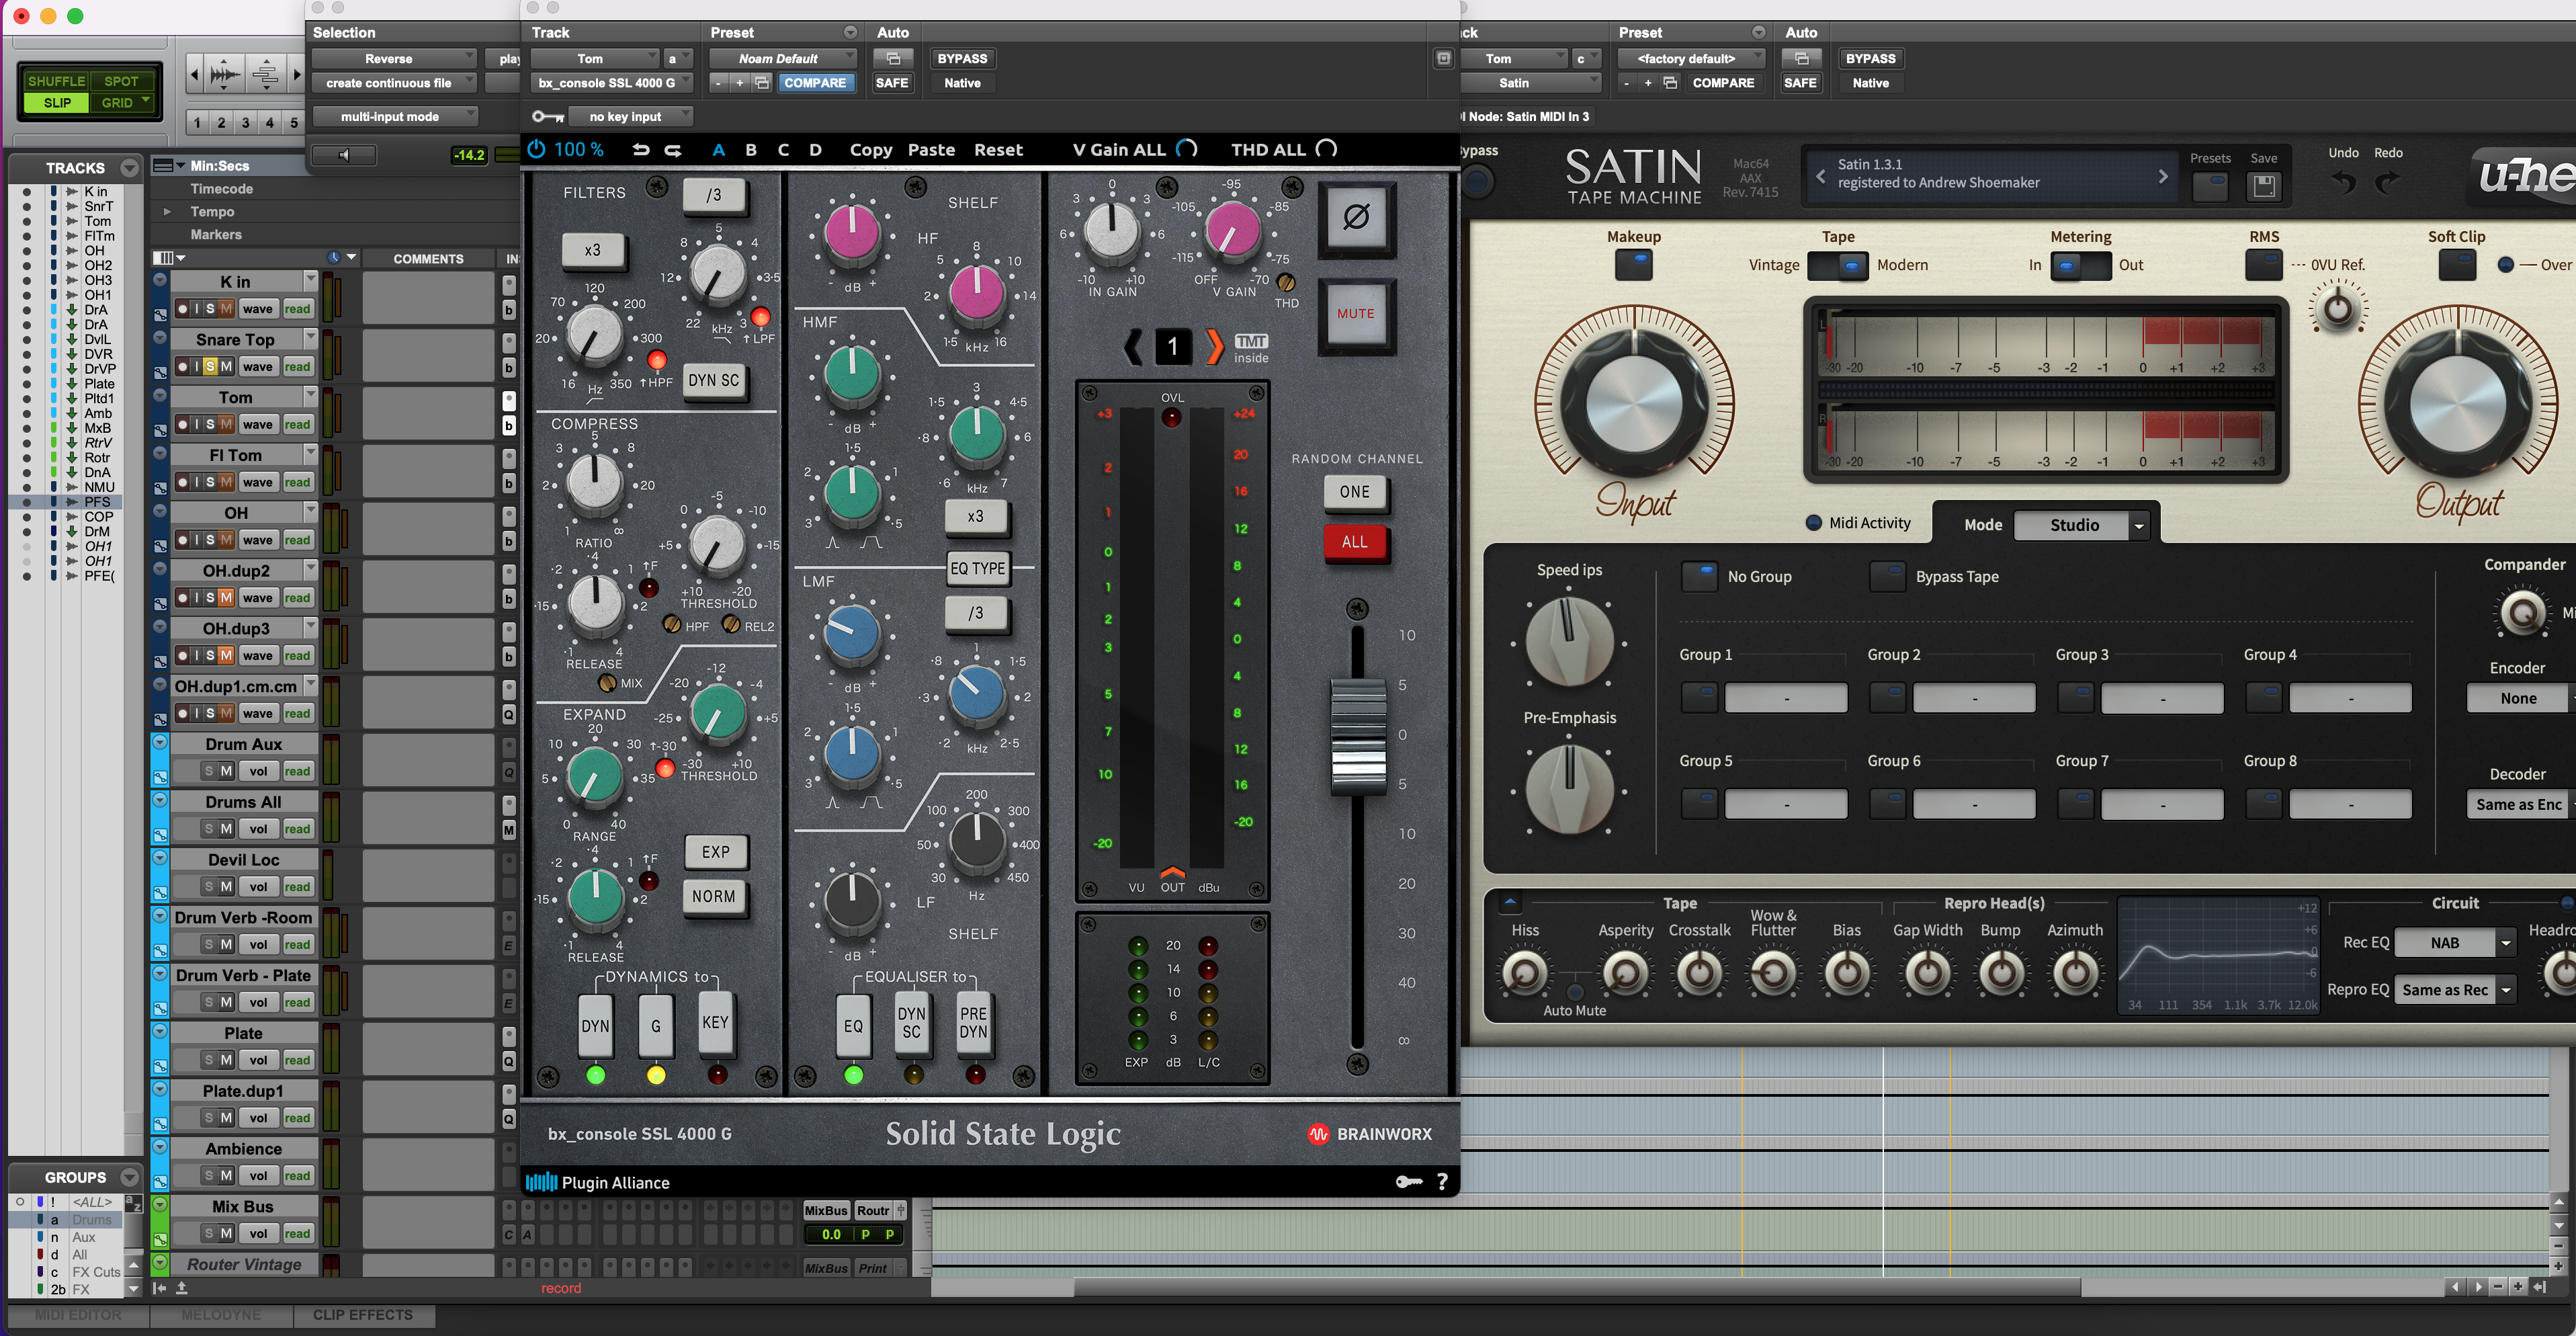
Task: Toggle the EQ TYPE button
Action: 977,568
